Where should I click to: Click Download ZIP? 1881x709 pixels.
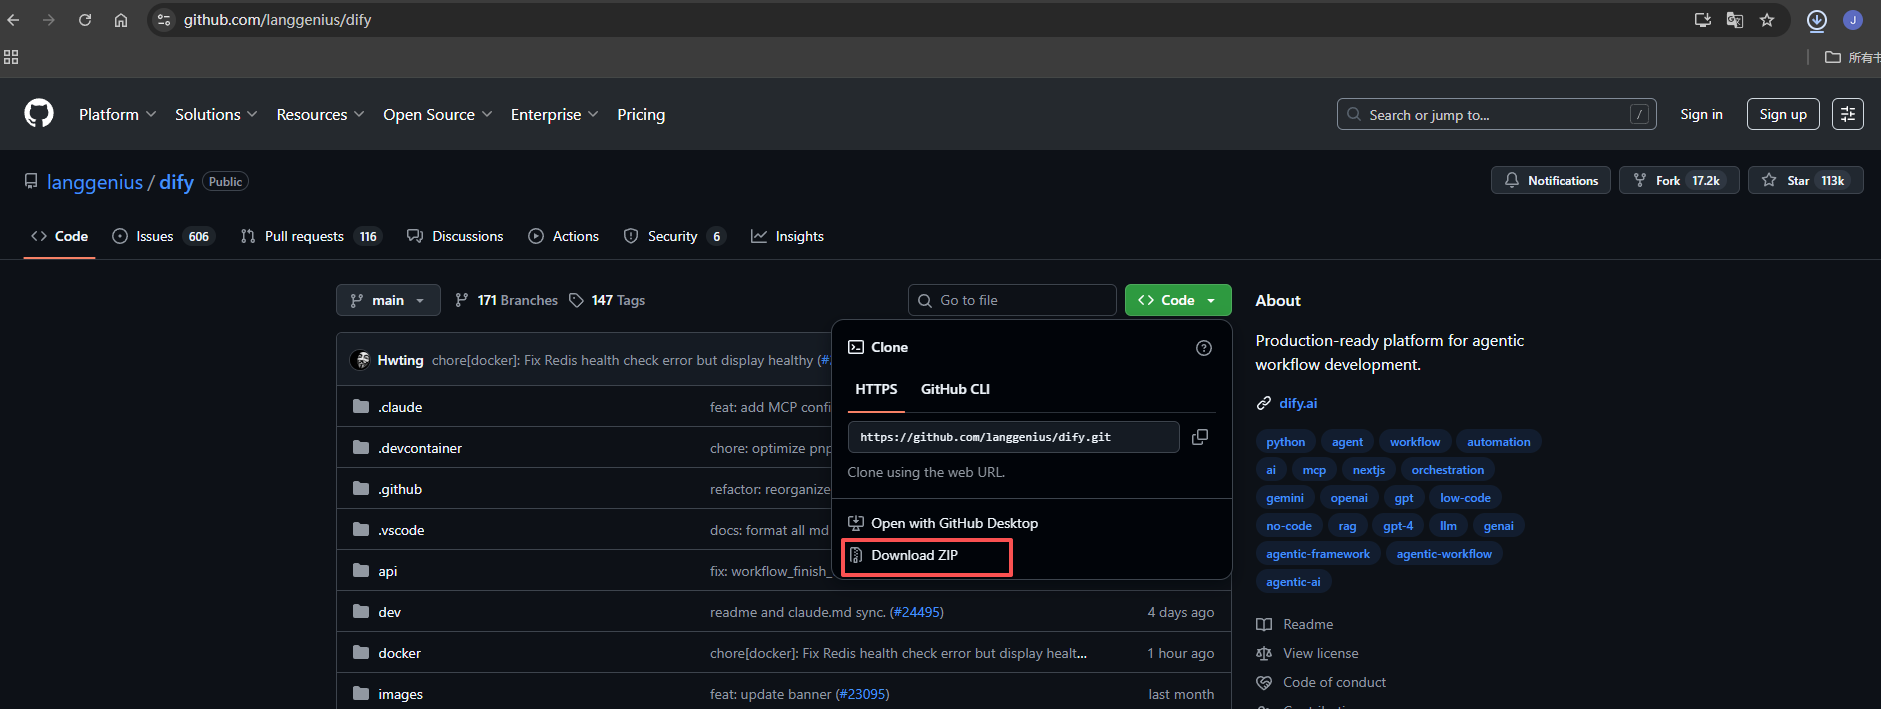point(915,555)
